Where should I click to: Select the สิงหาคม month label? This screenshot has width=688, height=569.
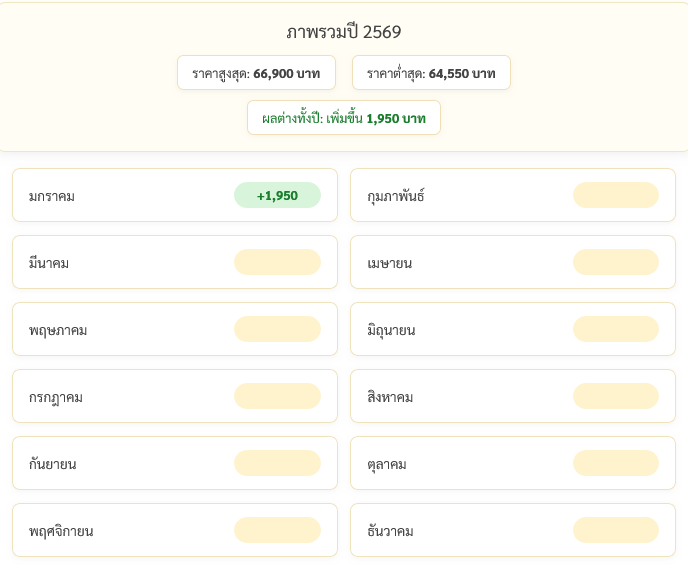390,397
